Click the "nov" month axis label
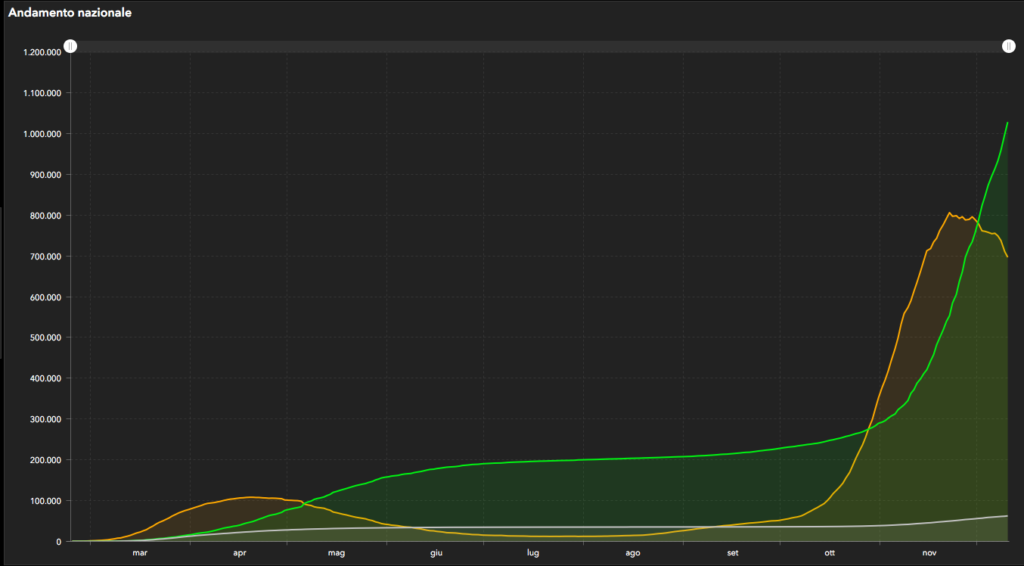The height and width of the screenshot is (566, 1024). 929,552
